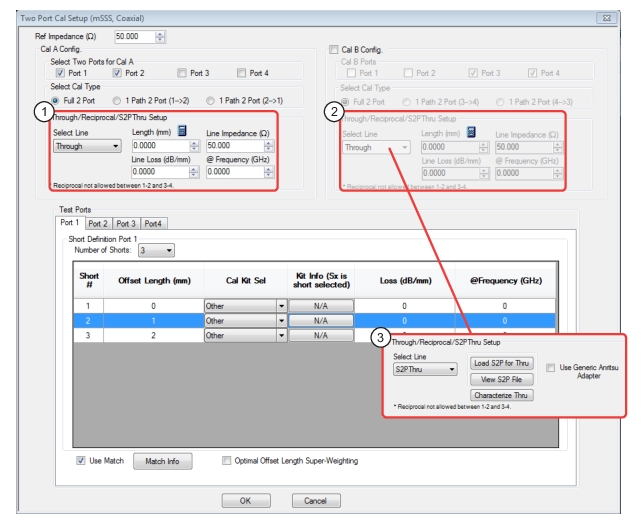Click View S2P File button
The width and height of the screenshot is (643, 520).
tap(502, 379)
